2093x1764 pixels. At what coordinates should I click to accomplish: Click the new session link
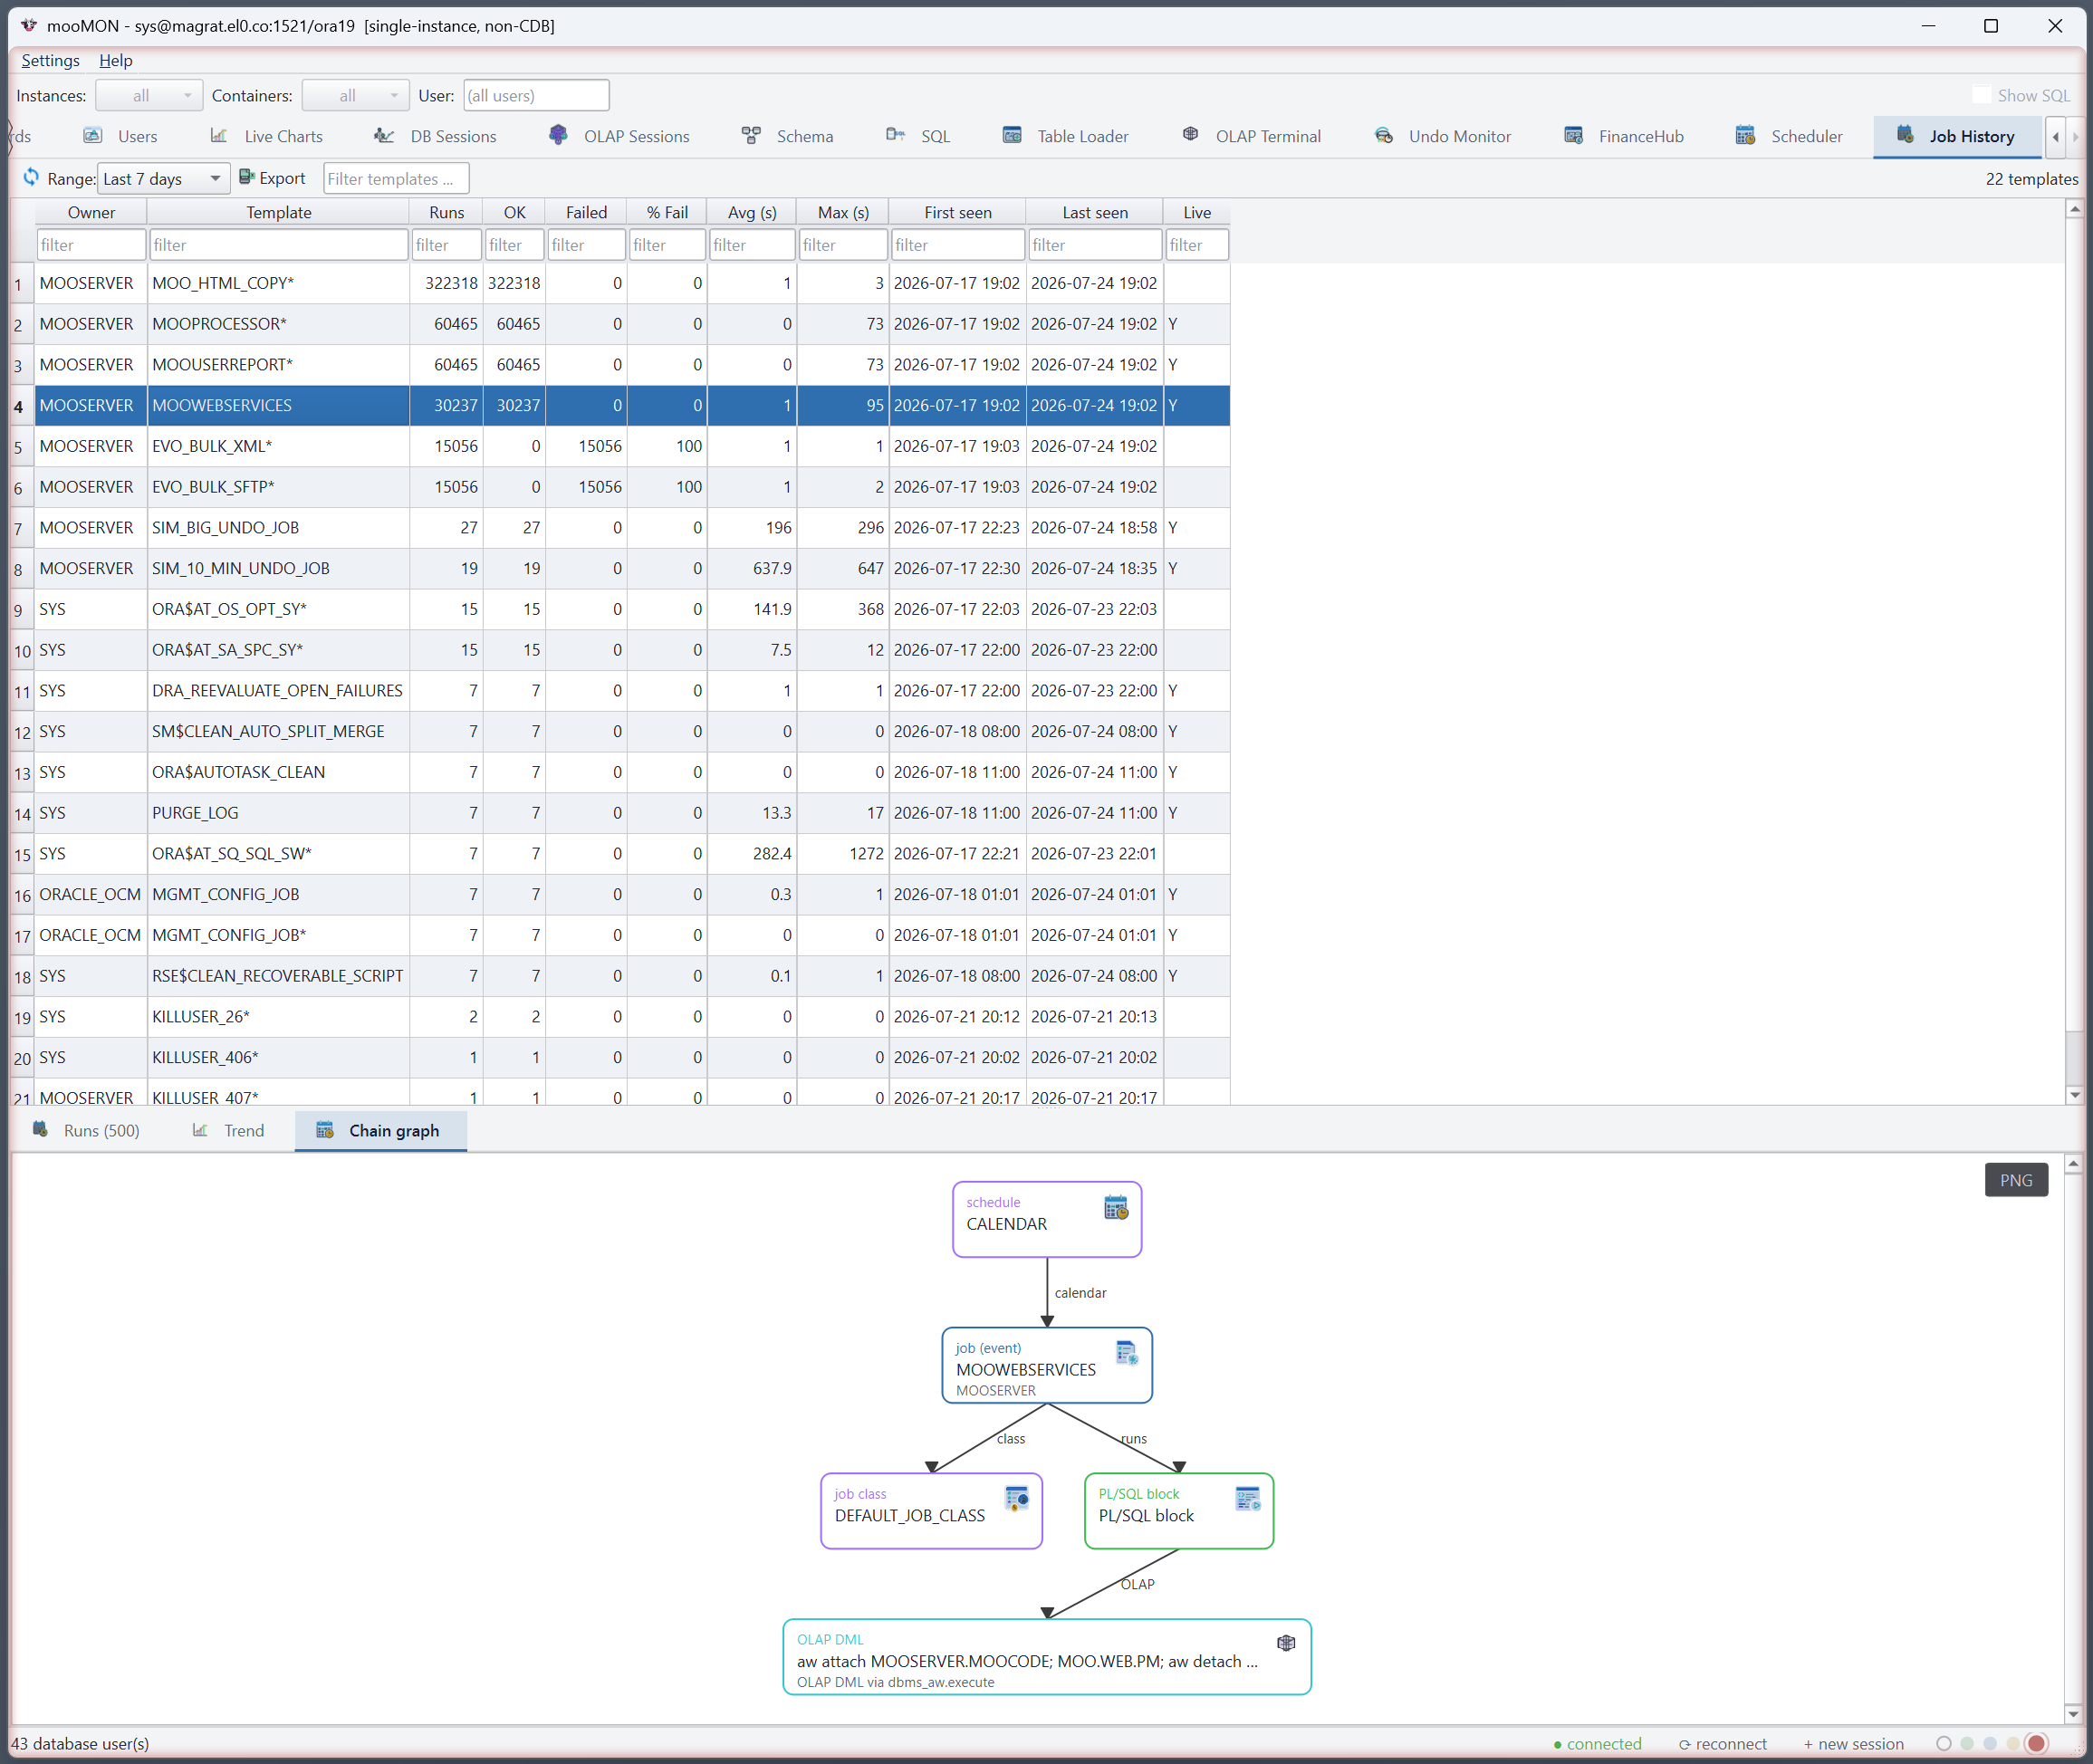click(x=1854, y=1744)
